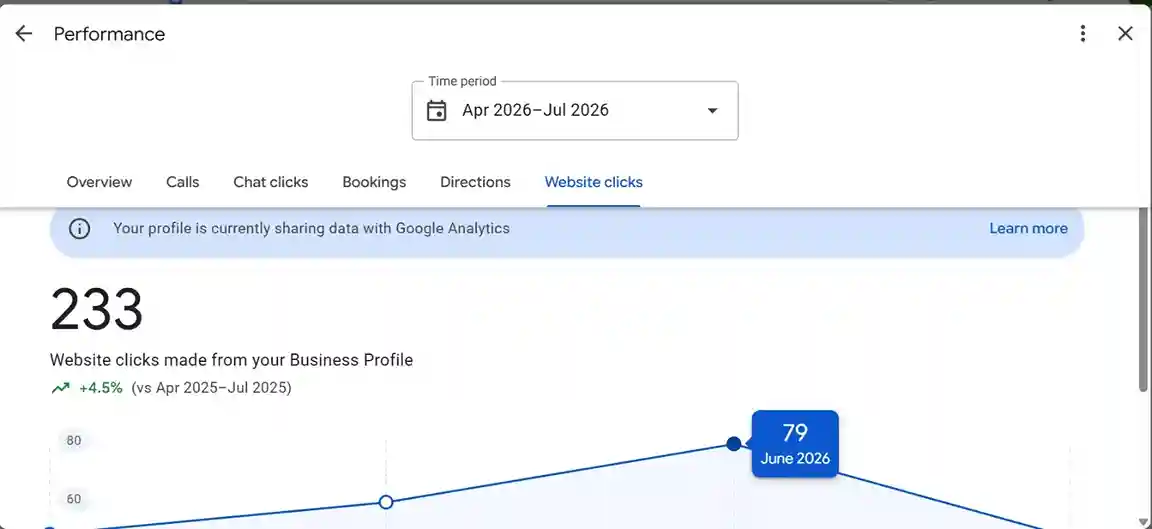Open the Chat clicks tab
Image resolution: width=1152 pixels, height=529 pixels.
(x=270, y=182)
